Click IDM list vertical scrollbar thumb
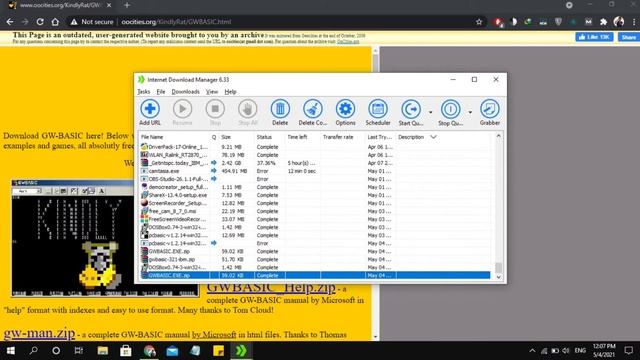This screenshot has height=360, width=640. 498,267
